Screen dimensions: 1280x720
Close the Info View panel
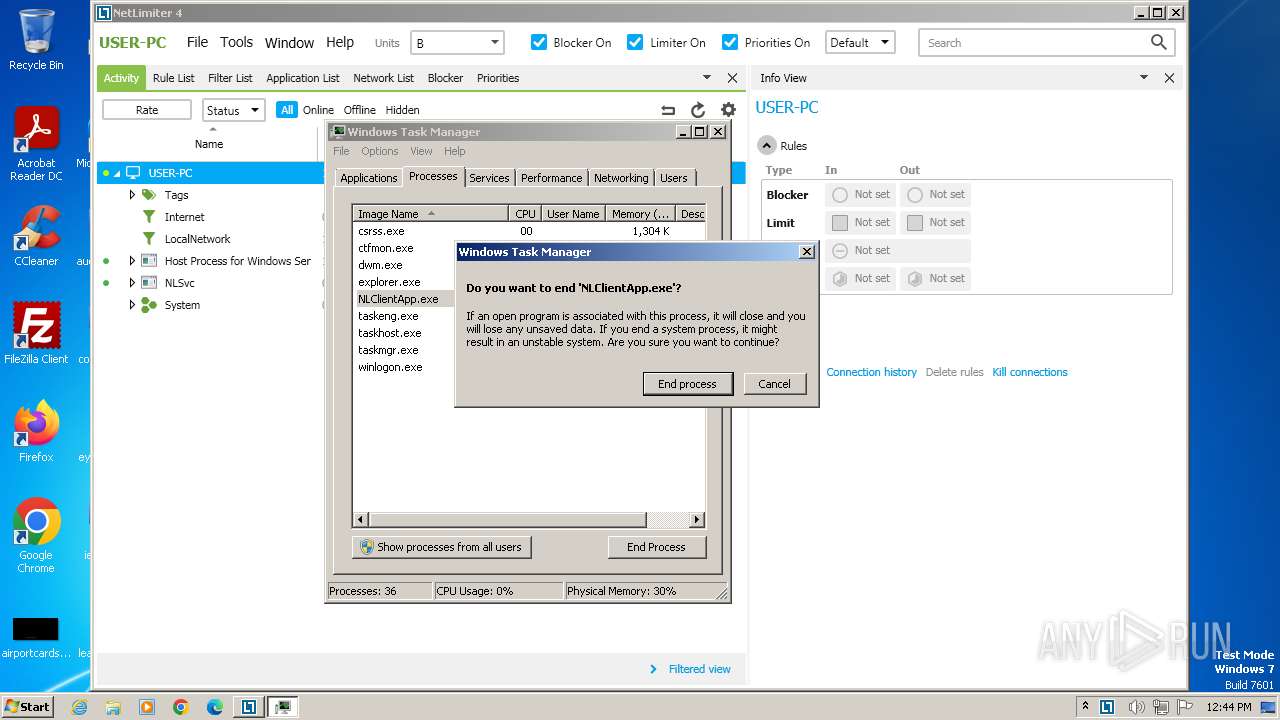1169,78
